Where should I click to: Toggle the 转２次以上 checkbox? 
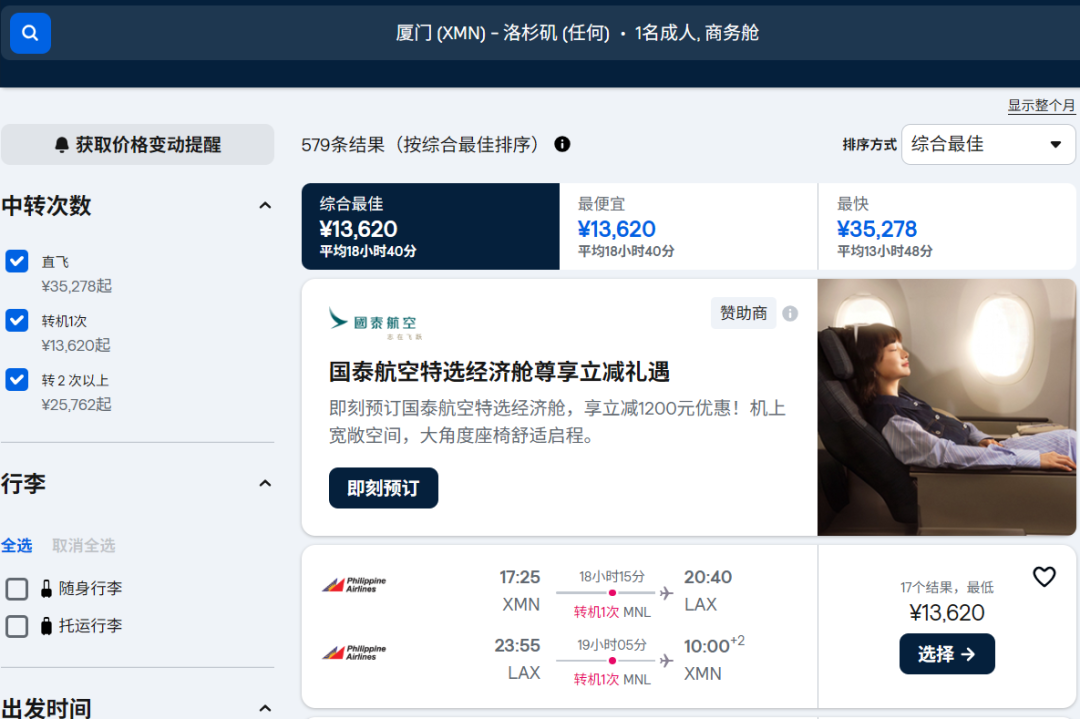click(x=17, y=380)
